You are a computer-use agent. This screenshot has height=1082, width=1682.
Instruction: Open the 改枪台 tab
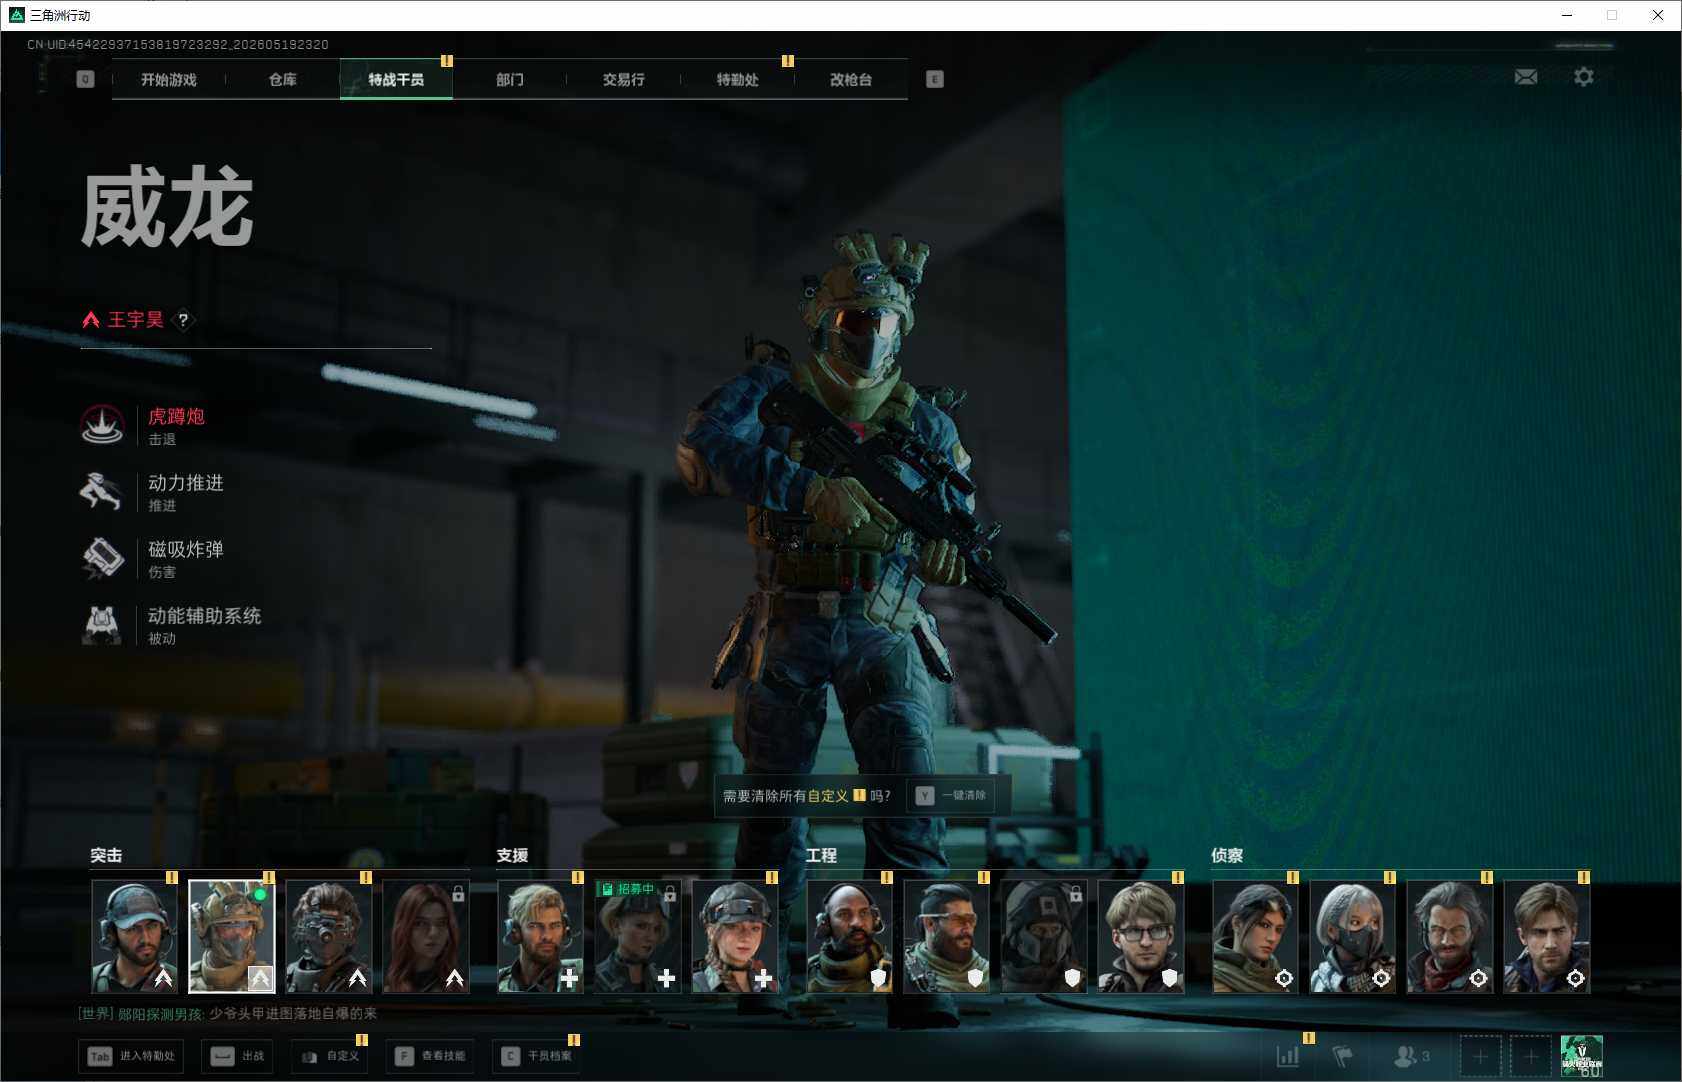[851, 80]
